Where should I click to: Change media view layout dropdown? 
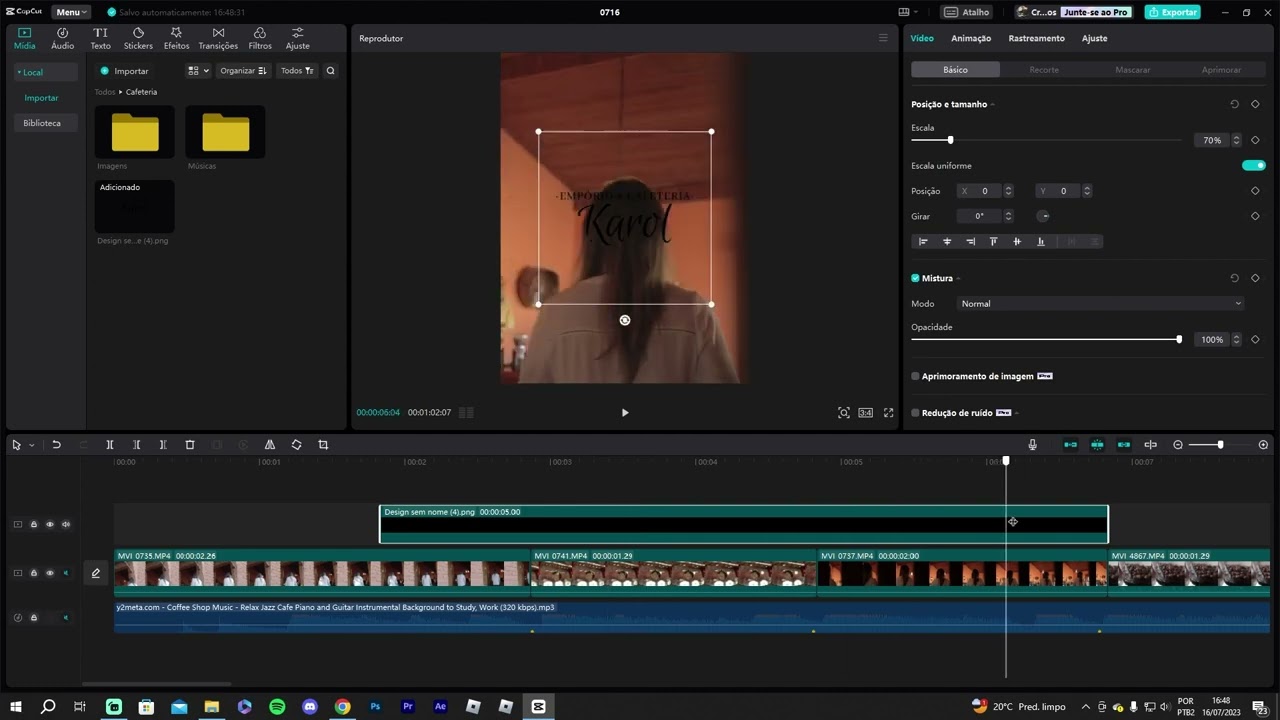coord(198,71)
